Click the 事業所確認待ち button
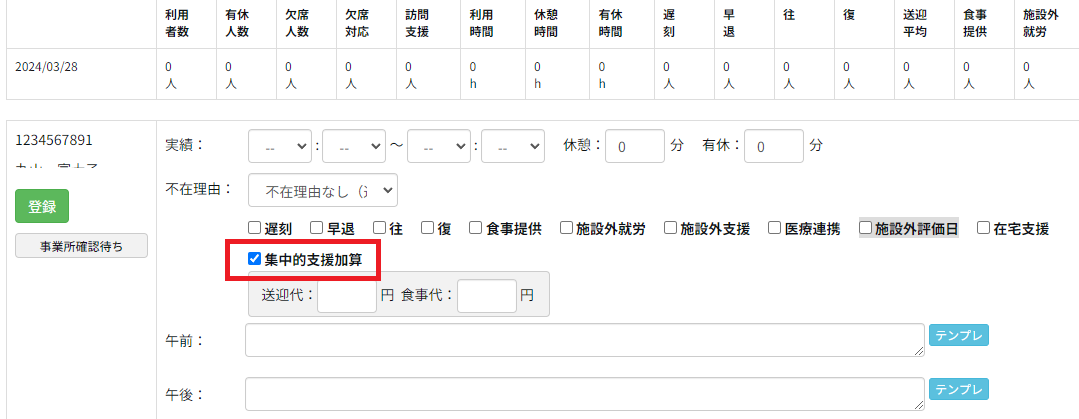 pos(82,246)
